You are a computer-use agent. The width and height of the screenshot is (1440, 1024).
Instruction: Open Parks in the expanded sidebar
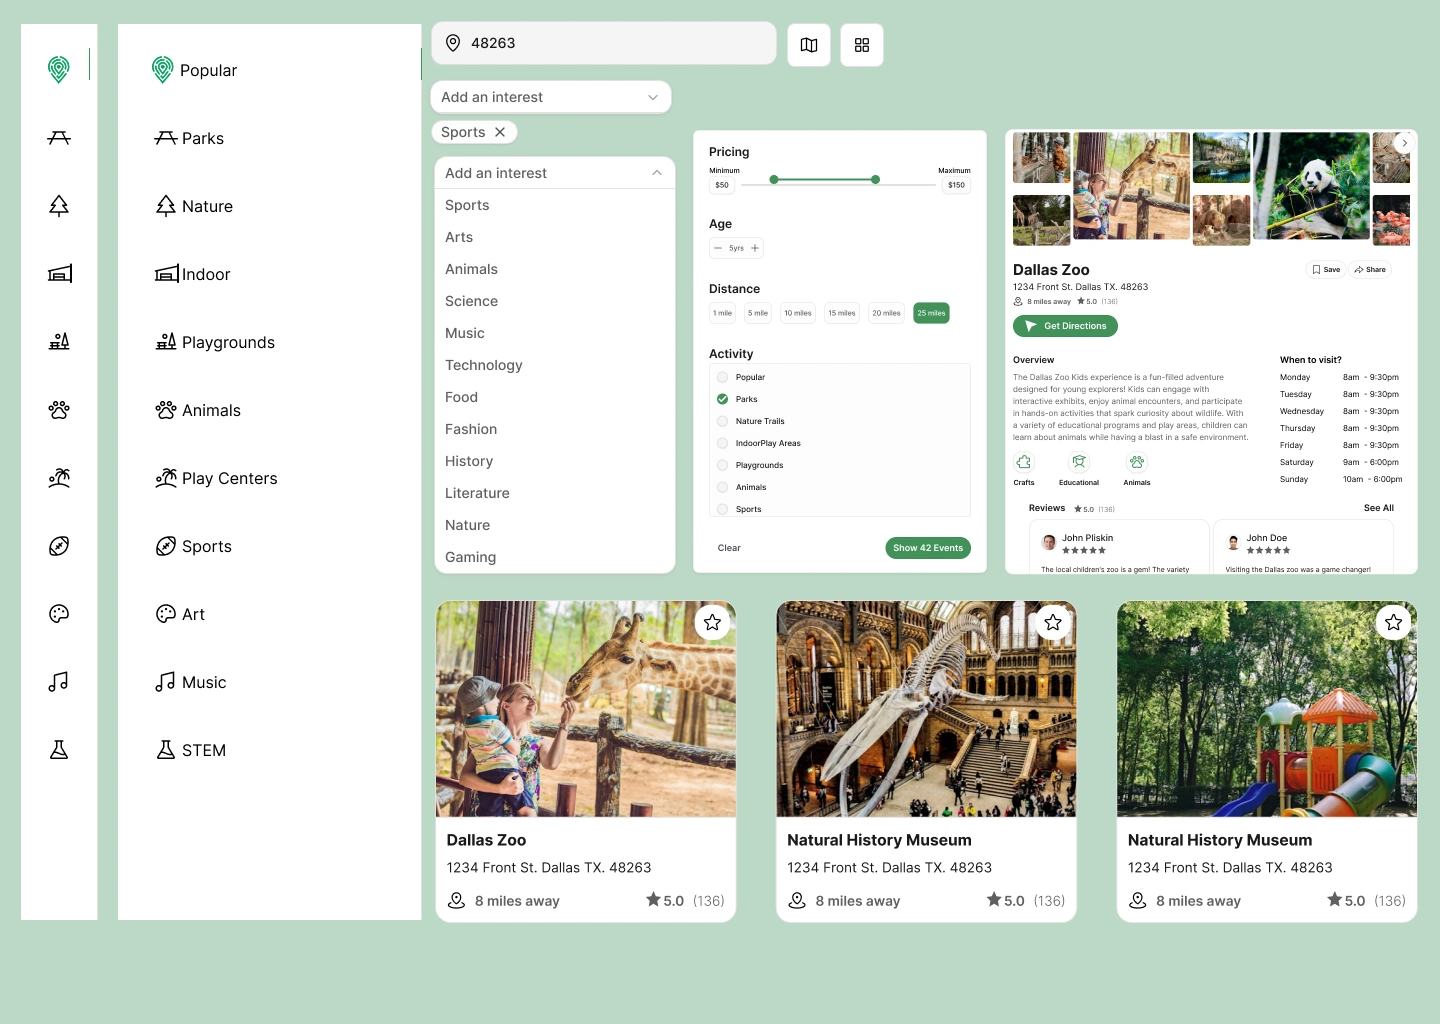pyautogui.click(x=189, y=138)
